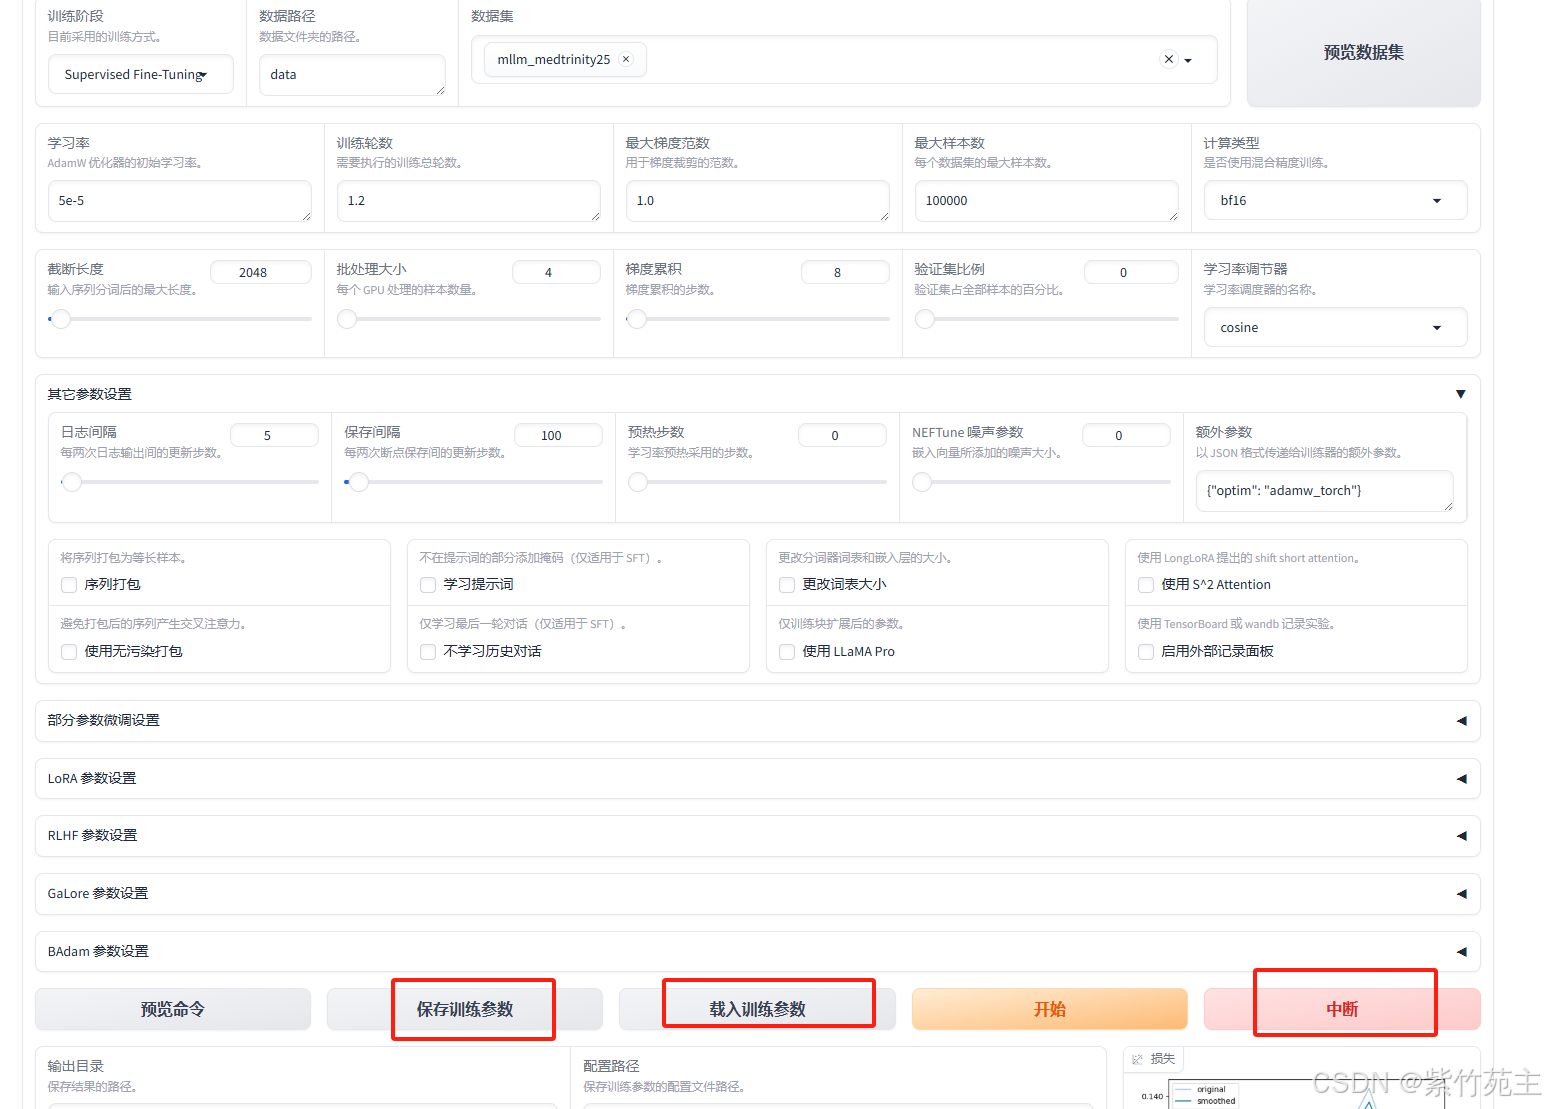Click the 最大梯度范数 field showing 1.0

[757, 201]
